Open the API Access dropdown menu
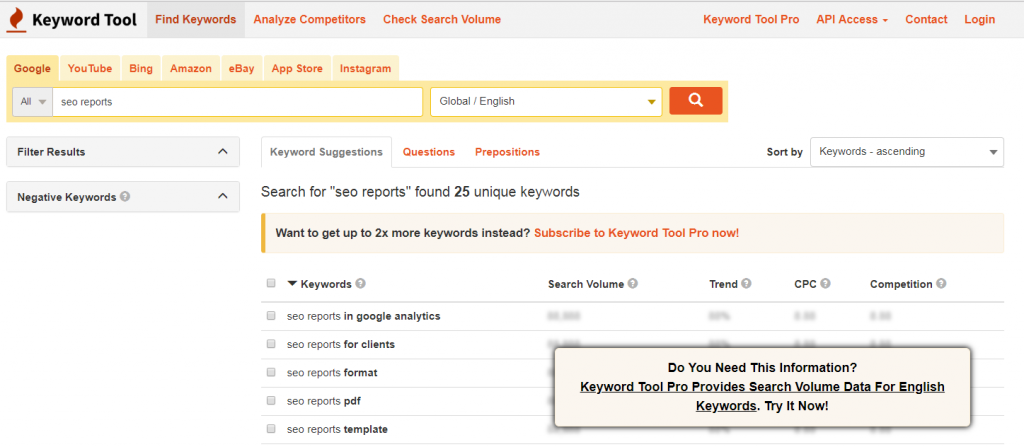Viewport: 1024px width, 447px height. [852, 20]
